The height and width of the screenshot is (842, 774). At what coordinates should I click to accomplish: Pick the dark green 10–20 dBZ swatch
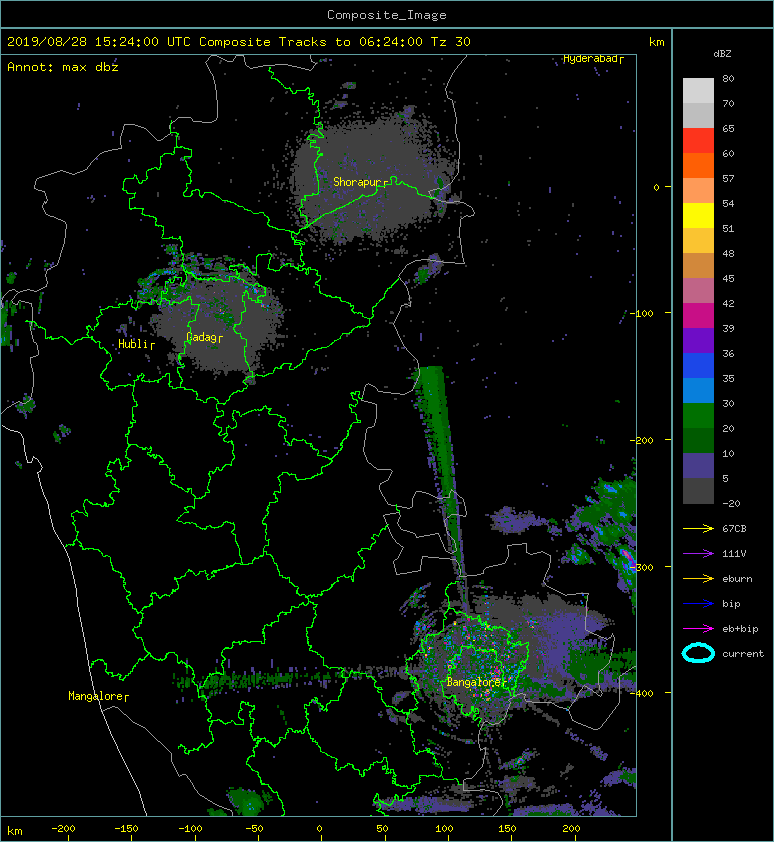tap(698, 440)
